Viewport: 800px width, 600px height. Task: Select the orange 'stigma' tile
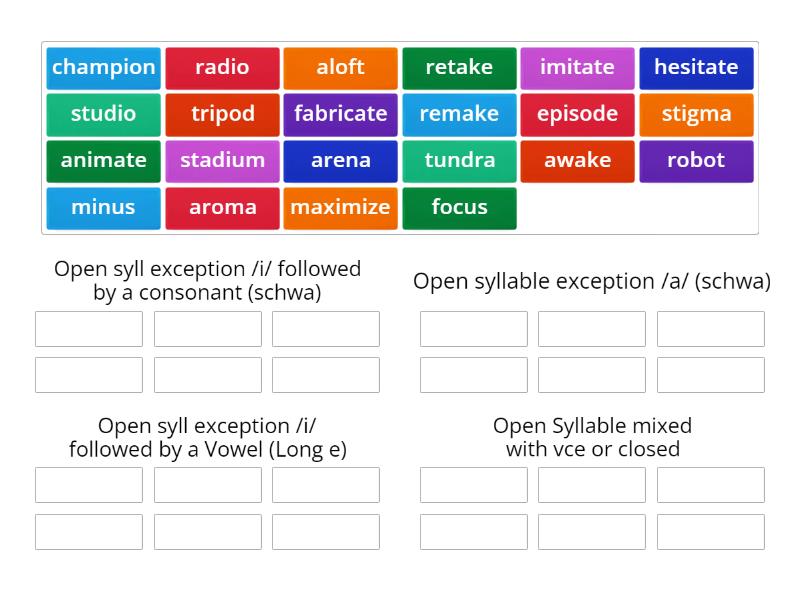[696, 114]
